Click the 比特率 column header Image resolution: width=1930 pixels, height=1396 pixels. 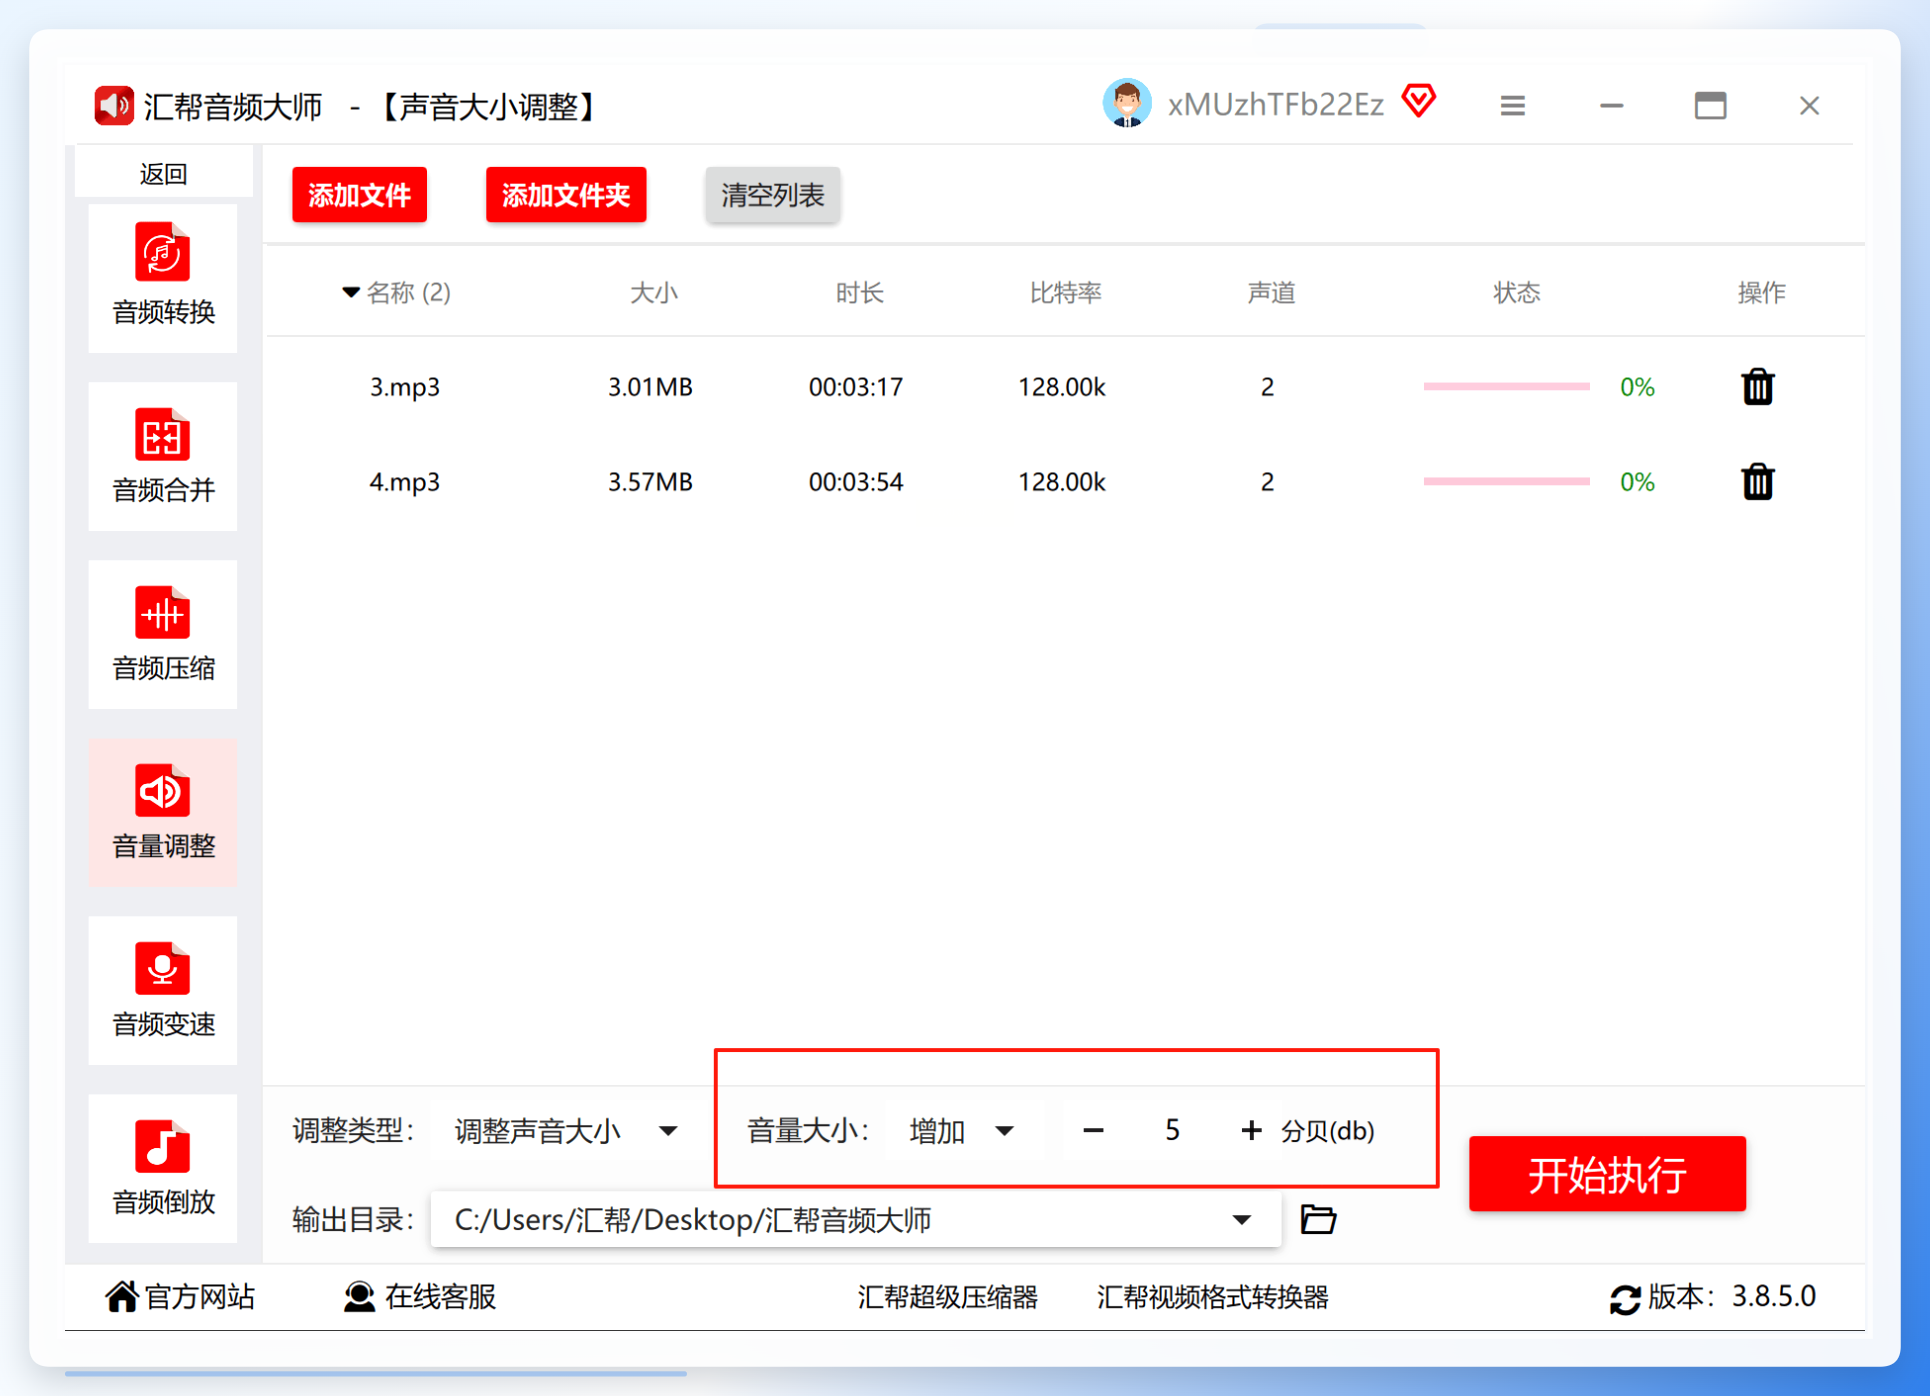pos(1065,292)
